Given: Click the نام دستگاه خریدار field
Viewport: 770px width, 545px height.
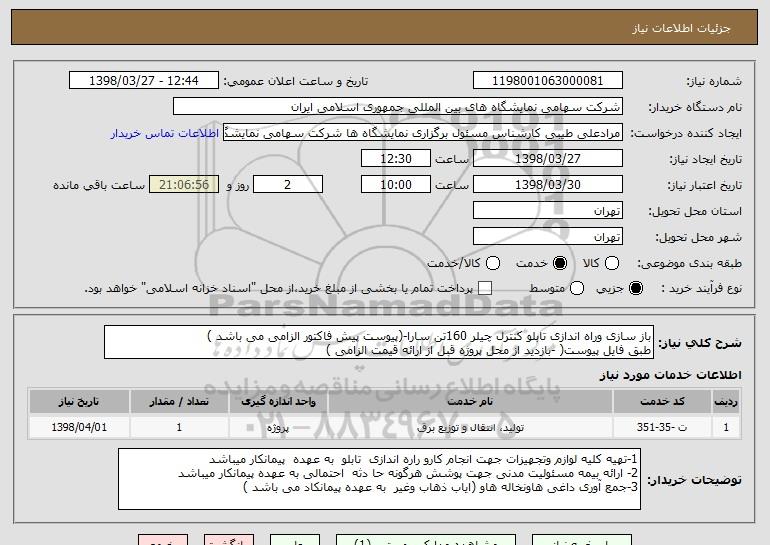Looking at the screenshot, I should [398, 107].
